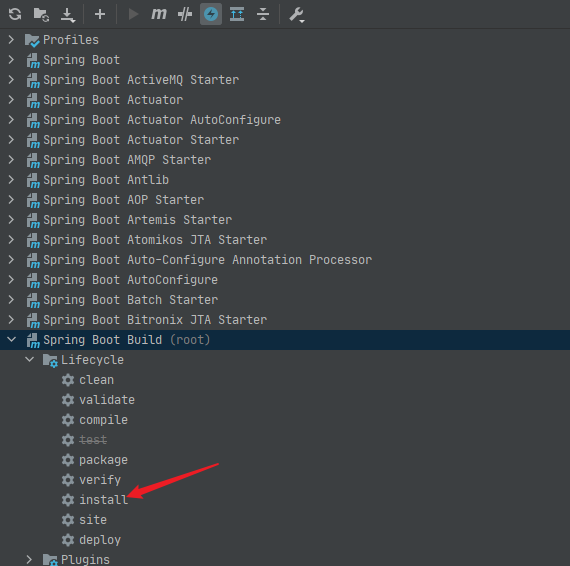Expand the Plugins folder
570x566 pixels.
click(x=29, y=559)
